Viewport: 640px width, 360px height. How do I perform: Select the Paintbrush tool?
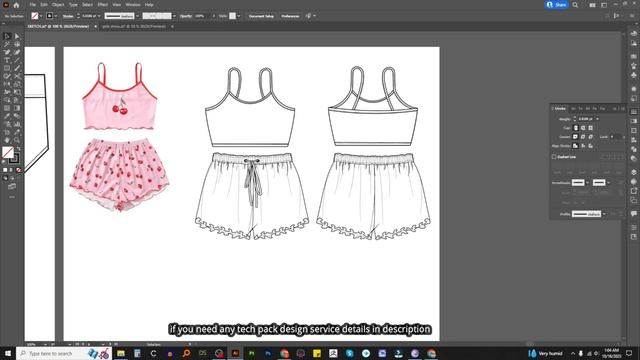17,68
